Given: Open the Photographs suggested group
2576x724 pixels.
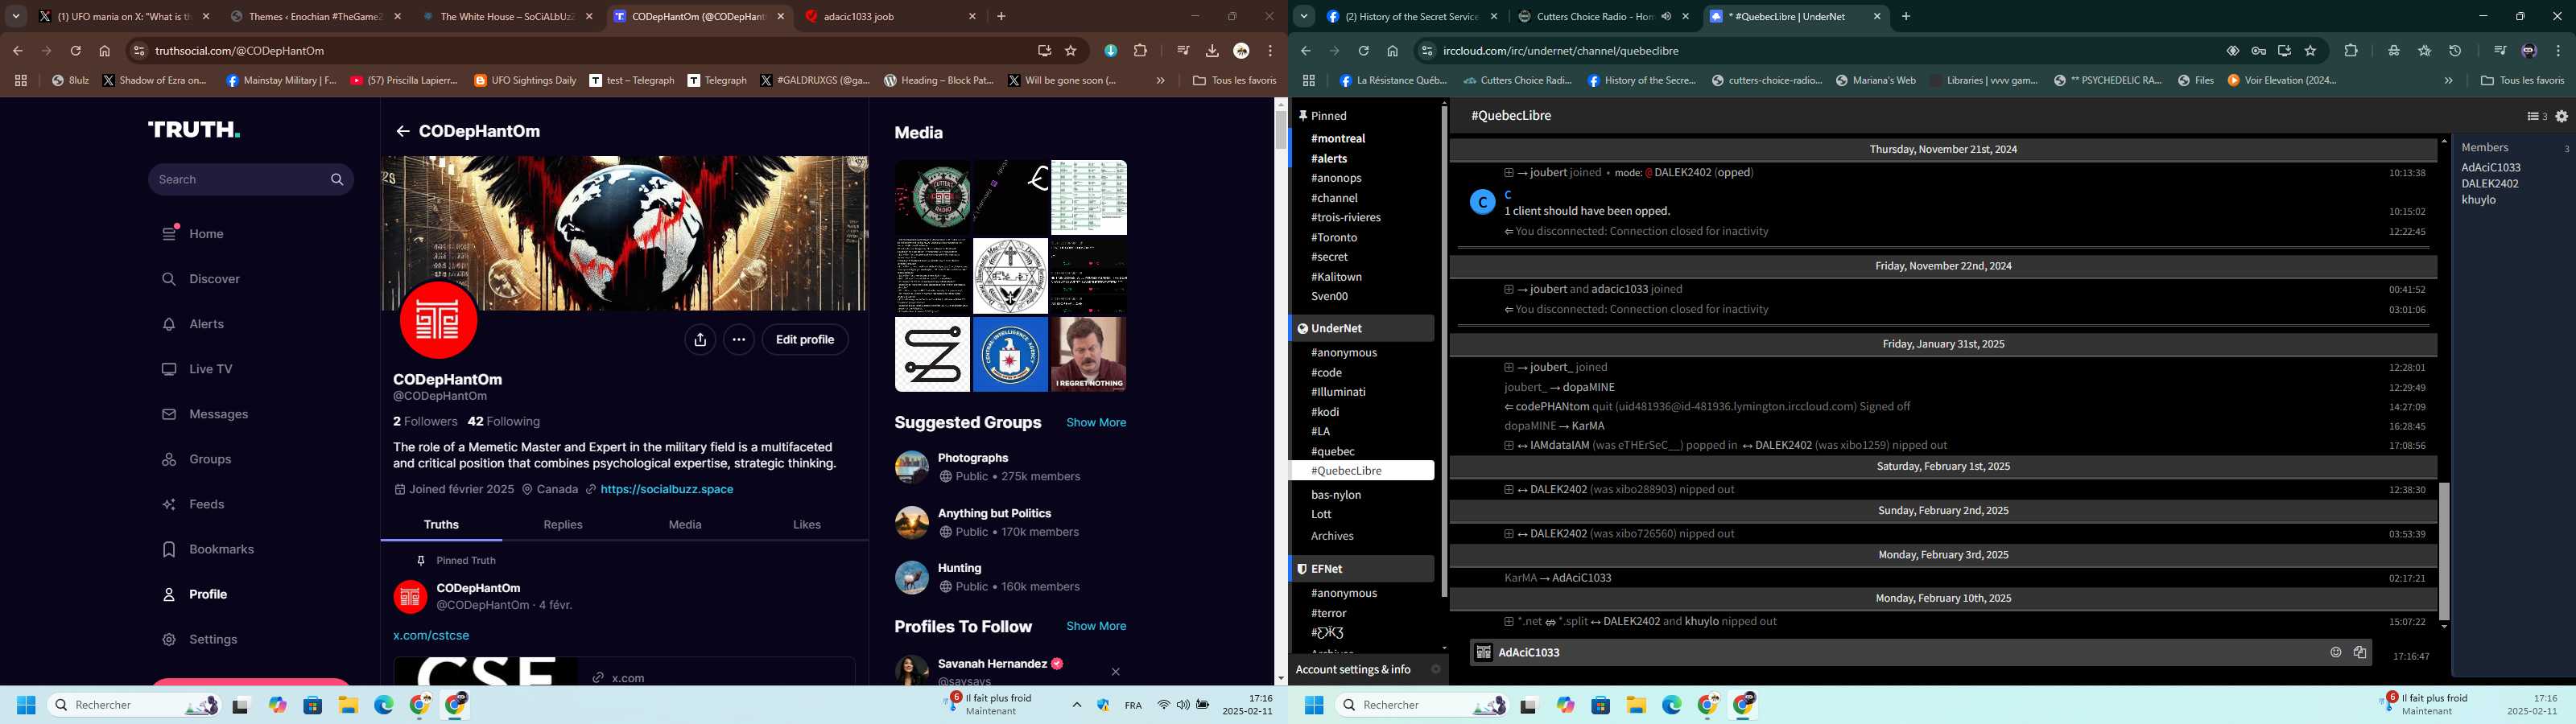Looking at the screenshot, I should (x=973, y=458).
